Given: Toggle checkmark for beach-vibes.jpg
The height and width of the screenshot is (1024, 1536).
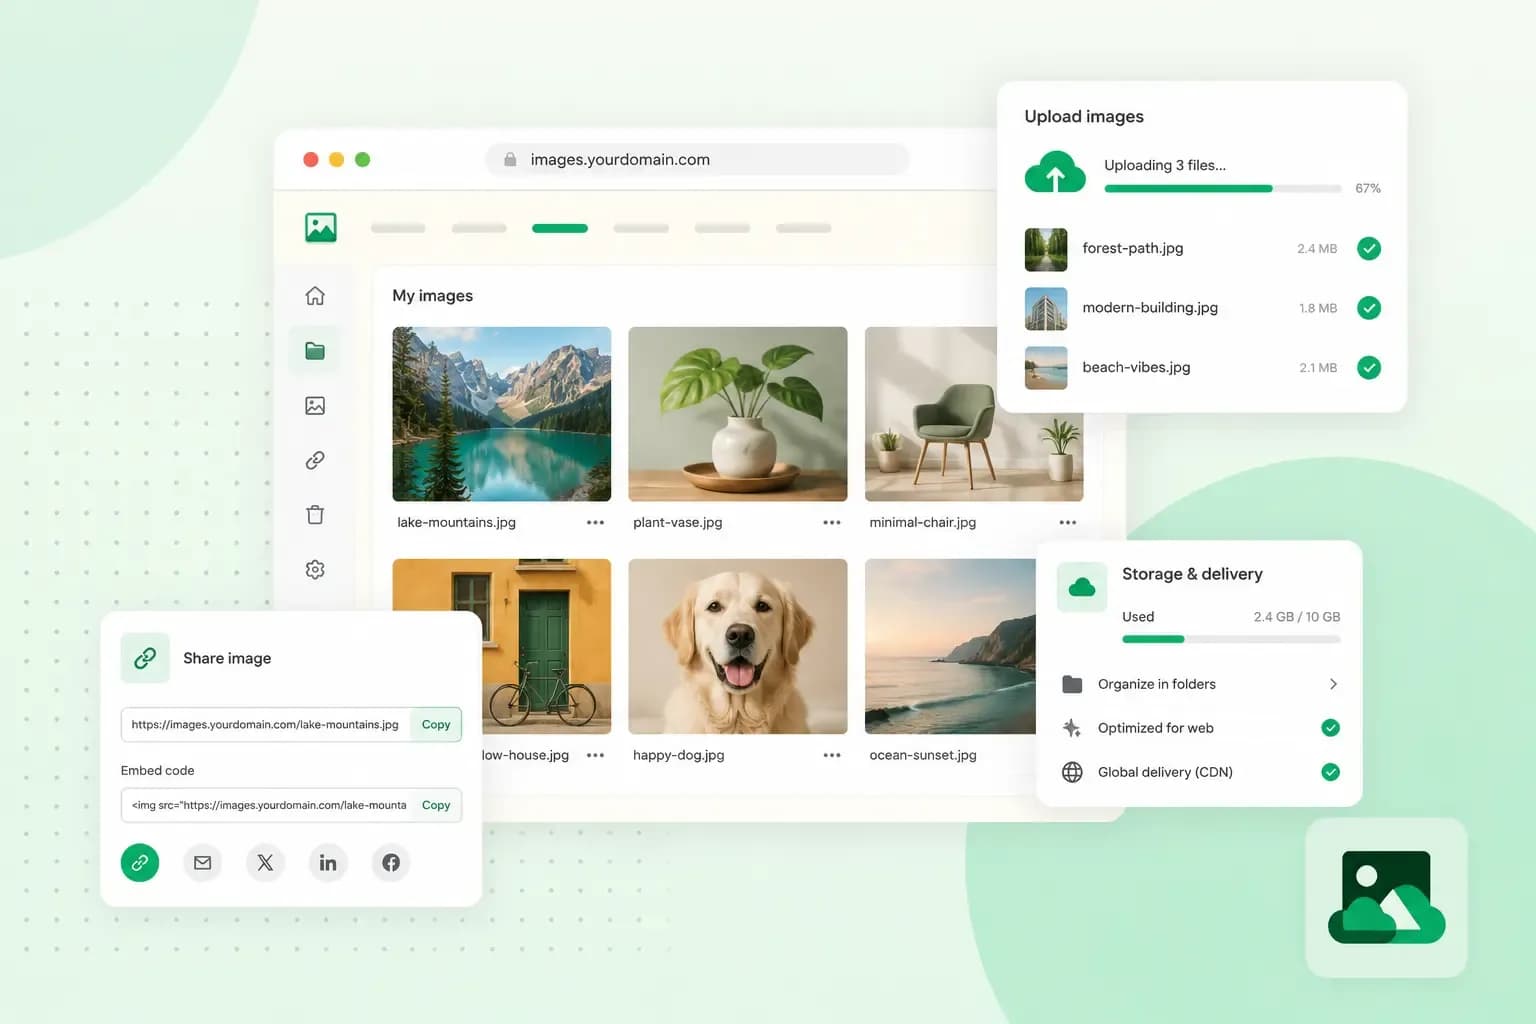Looking at the screenshot, I should click(1369, 368).
